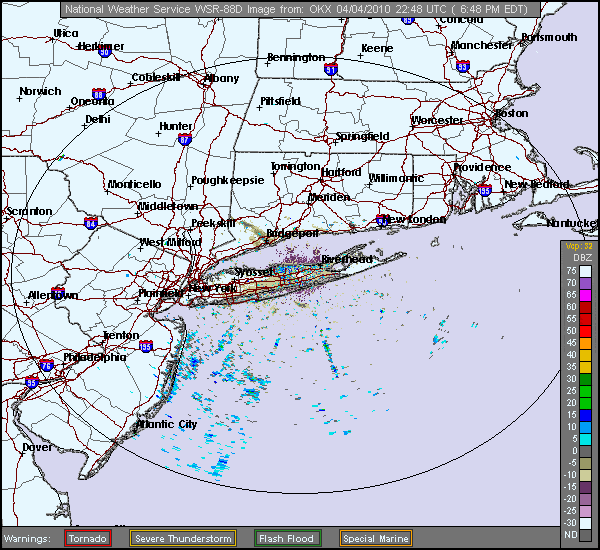Click the Worcester city label

pyautogui.click(x=437, y=121)
